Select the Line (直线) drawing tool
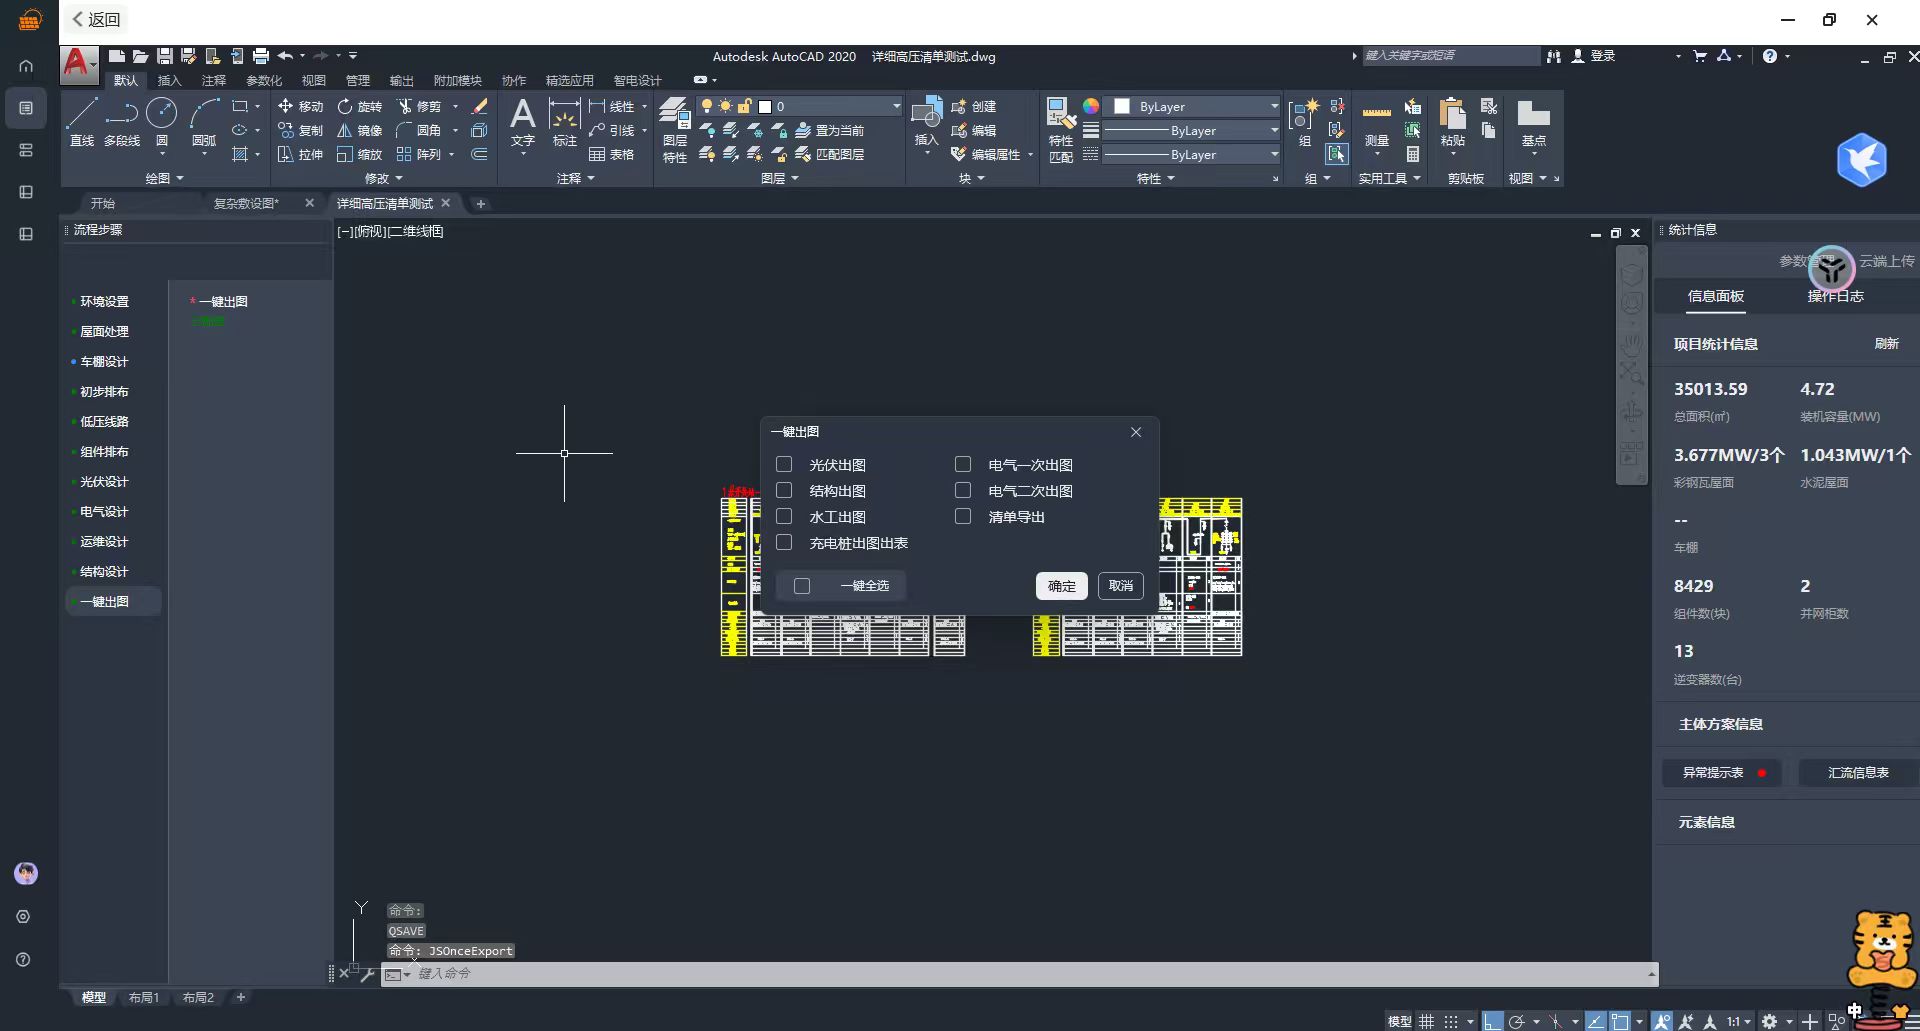1920x1031 pixels. click(x=82, y=122)
